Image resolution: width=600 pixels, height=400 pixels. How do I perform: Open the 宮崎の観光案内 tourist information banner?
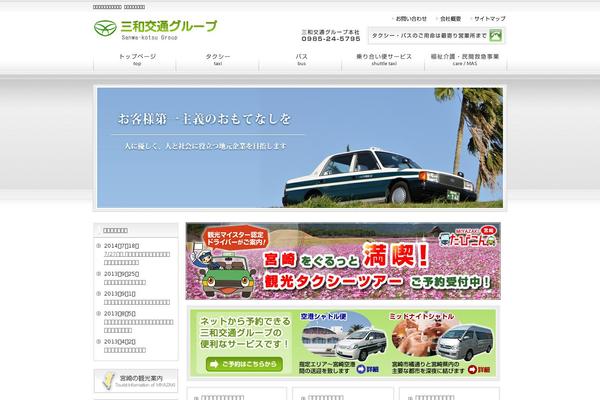click(136, 381)
